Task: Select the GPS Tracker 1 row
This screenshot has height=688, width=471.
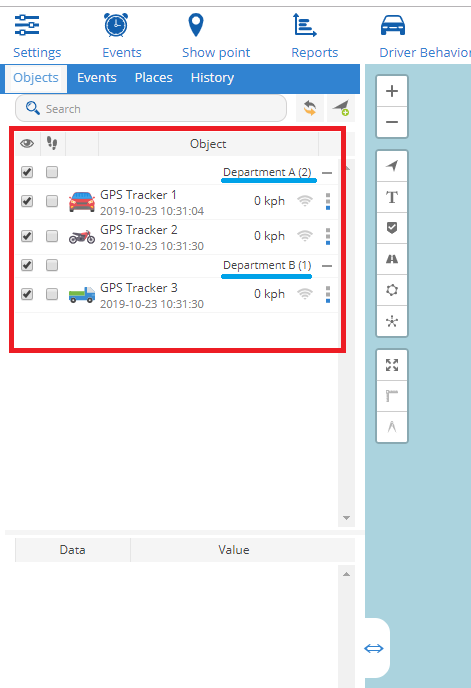Action: point(177,202)
